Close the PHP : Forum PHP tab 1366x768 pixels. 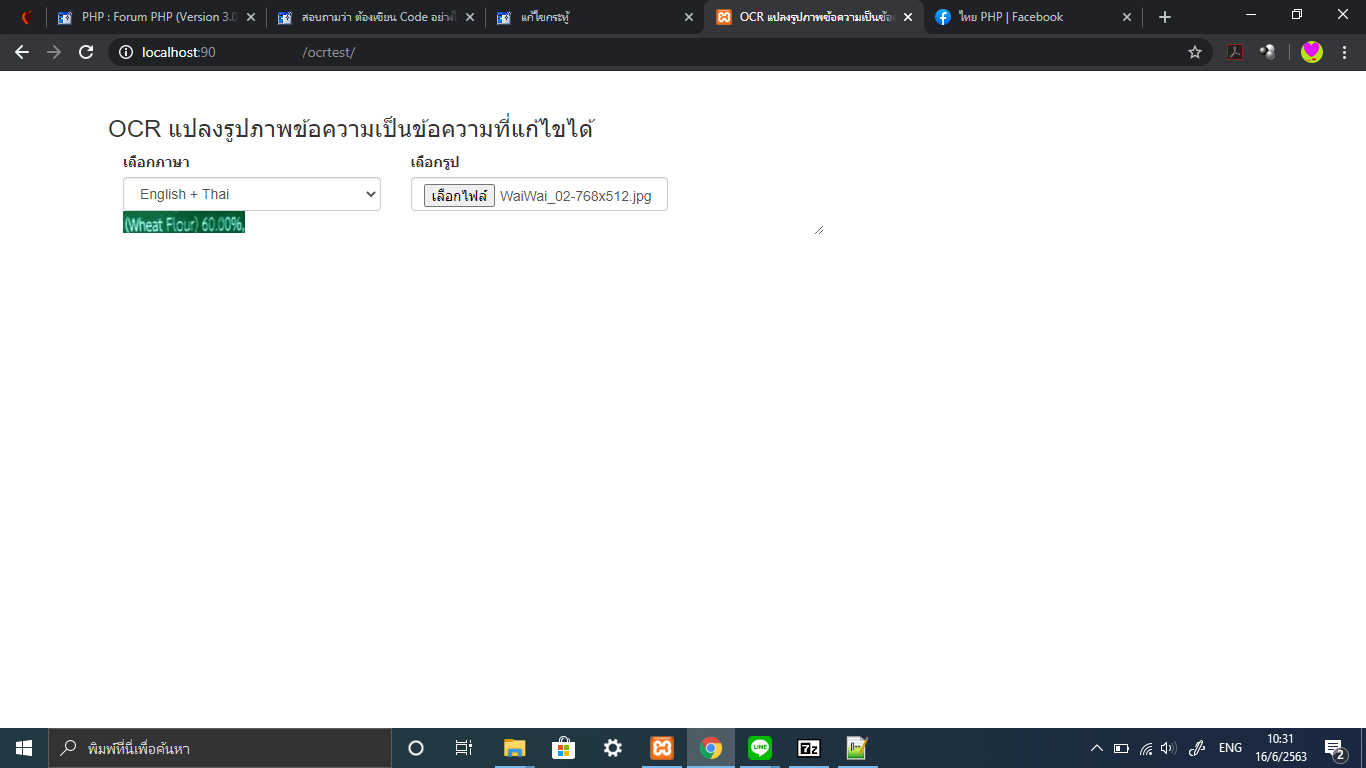pos(250,17)
